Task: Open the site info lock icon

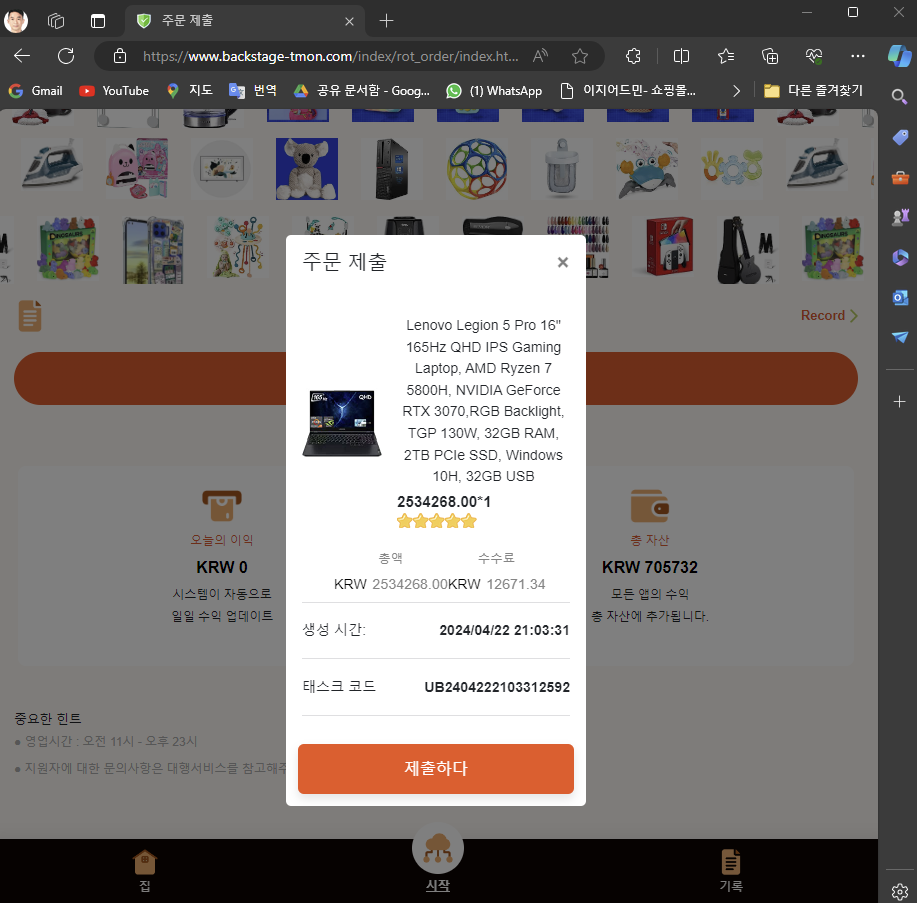Action: tap(120, 56)
